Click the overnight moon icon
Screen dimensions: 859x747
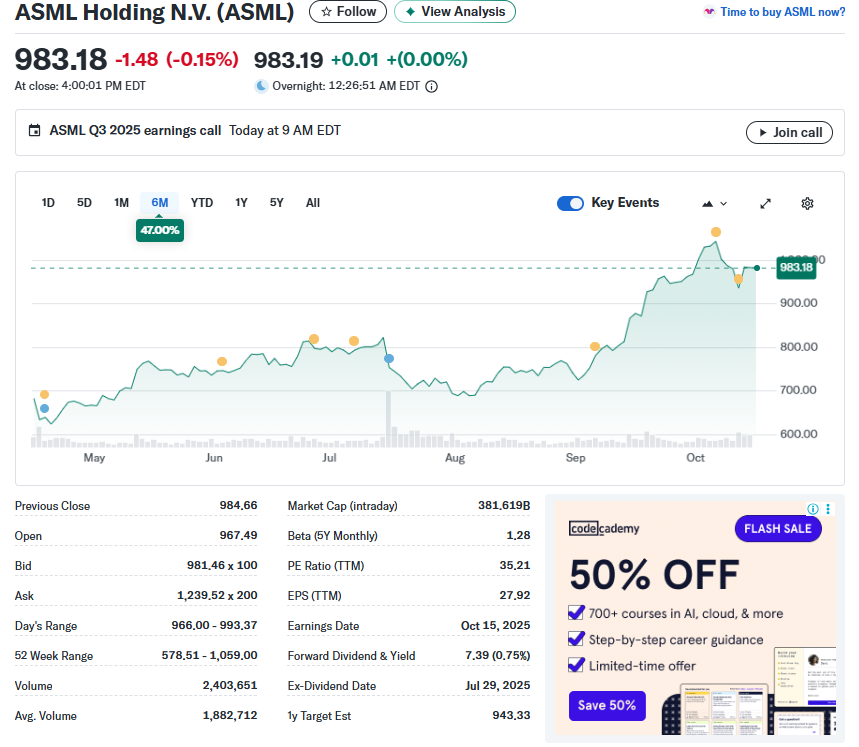[261, 86]
